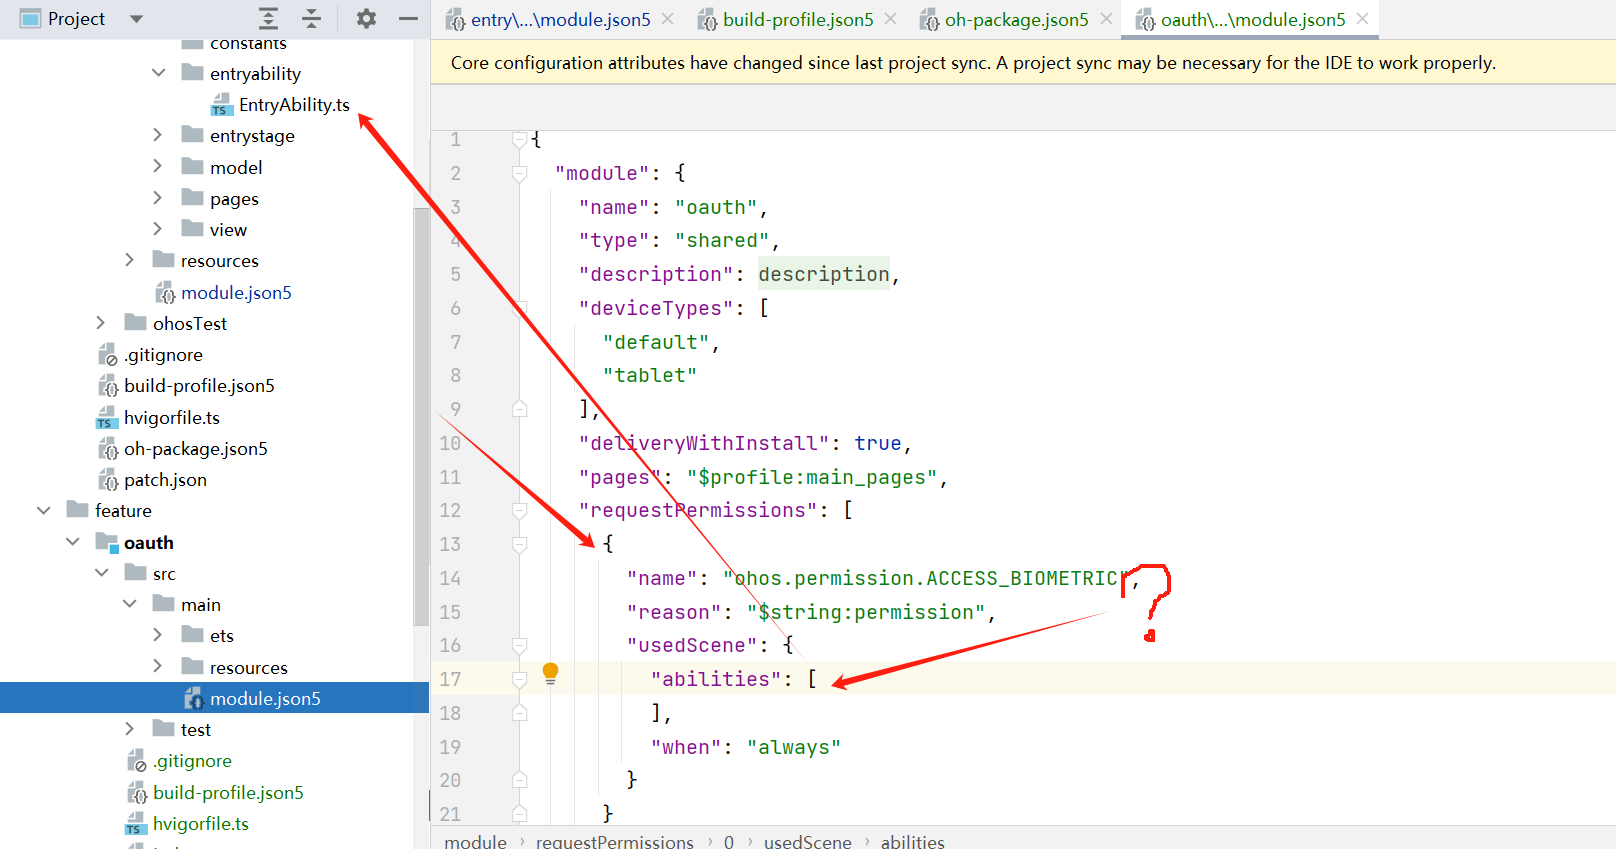Expand the view folder
This screenshot has height=849, width=1616.
point(157,229)
